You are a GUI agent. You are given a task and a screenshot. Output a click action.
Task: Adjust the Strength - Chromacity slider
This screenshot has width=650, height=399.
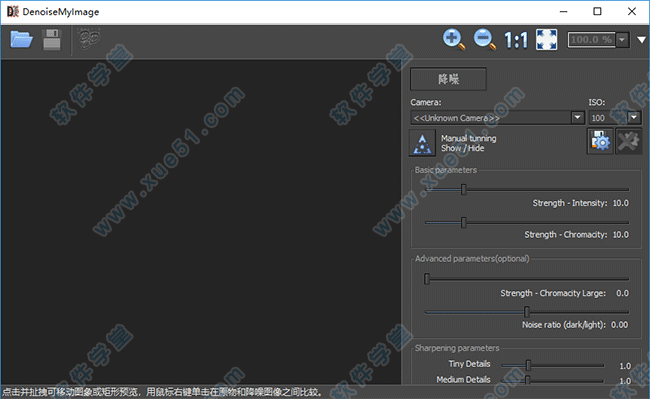527,222
